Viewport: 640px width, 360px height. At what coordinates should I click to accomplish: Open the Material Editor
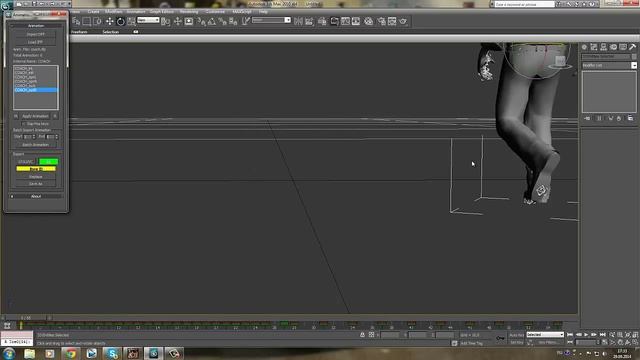pos(369,21)
